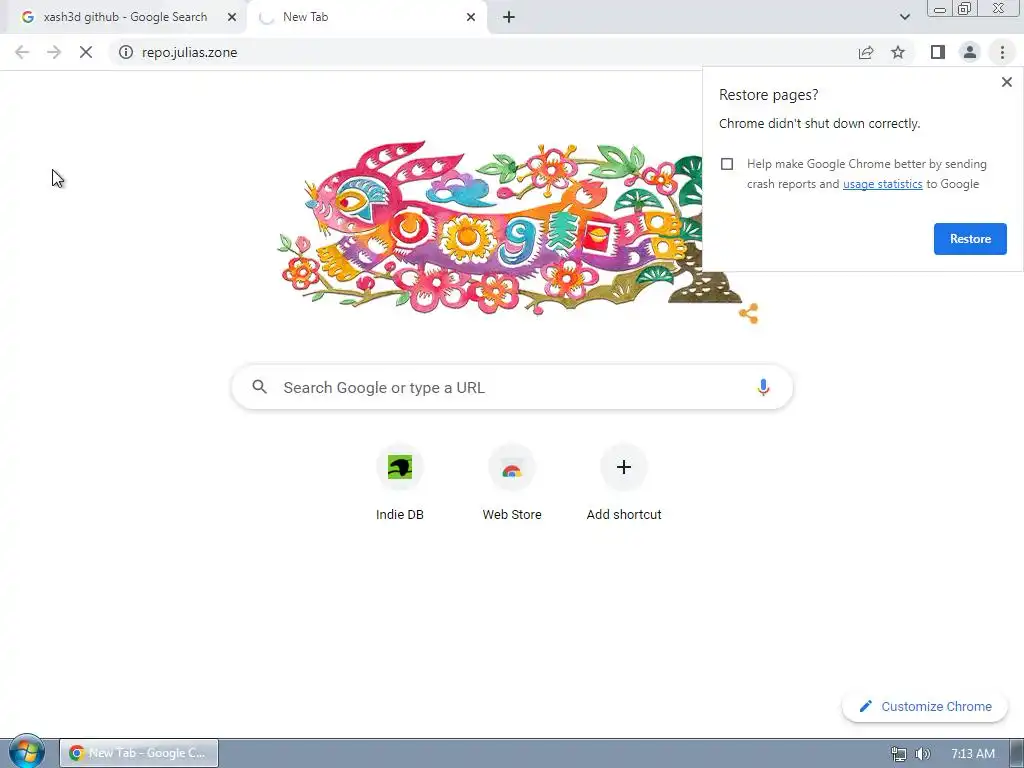Viewport: 1024px width, 768px height.
Task: Click the Restore button
Action: (x=970, y=239)
